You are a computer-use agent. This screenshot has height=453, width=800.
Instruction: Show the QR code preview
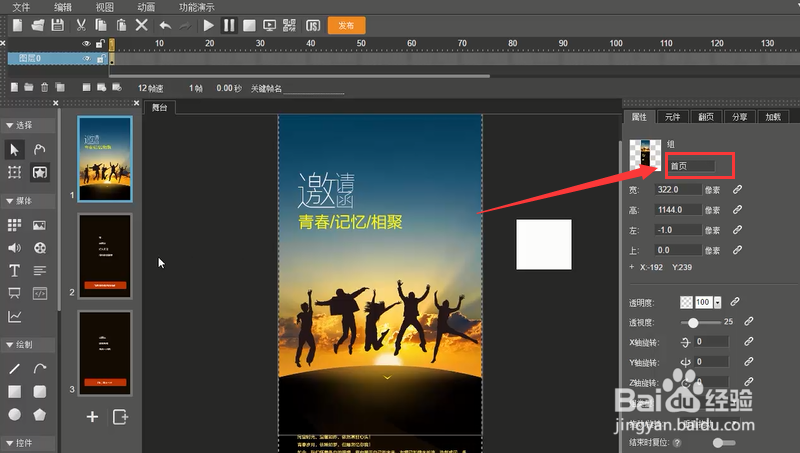(x=289, y=25)
